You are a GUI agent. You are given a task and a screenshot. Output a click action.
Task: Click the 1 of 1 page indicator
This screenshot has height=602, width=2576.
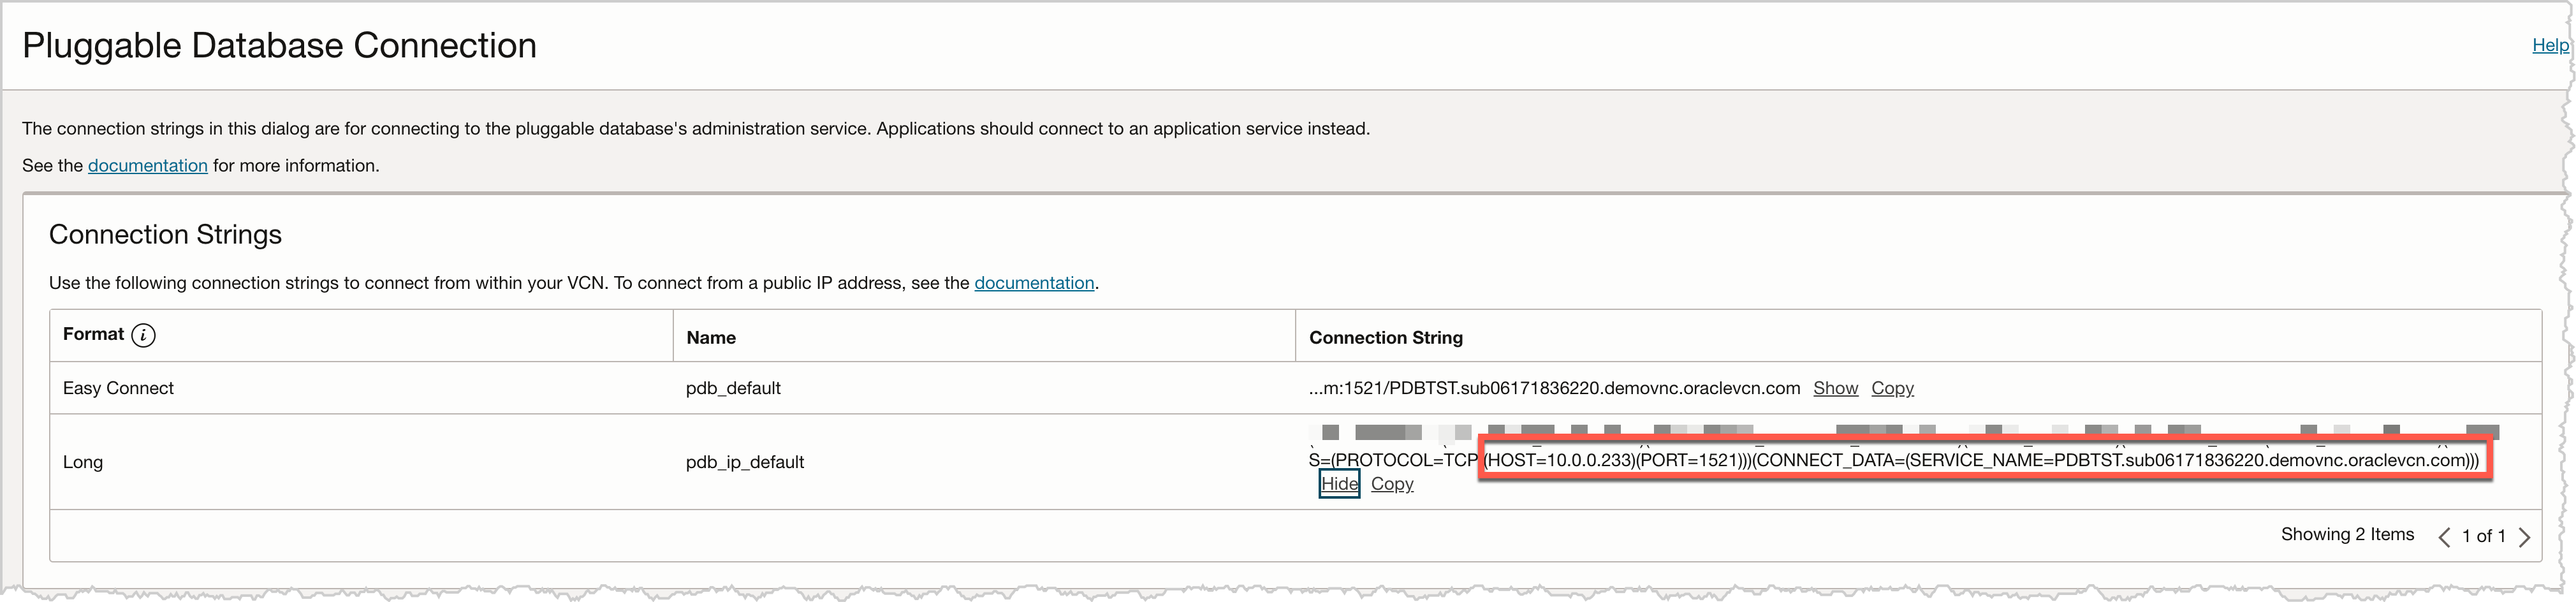click(2484, 537)
